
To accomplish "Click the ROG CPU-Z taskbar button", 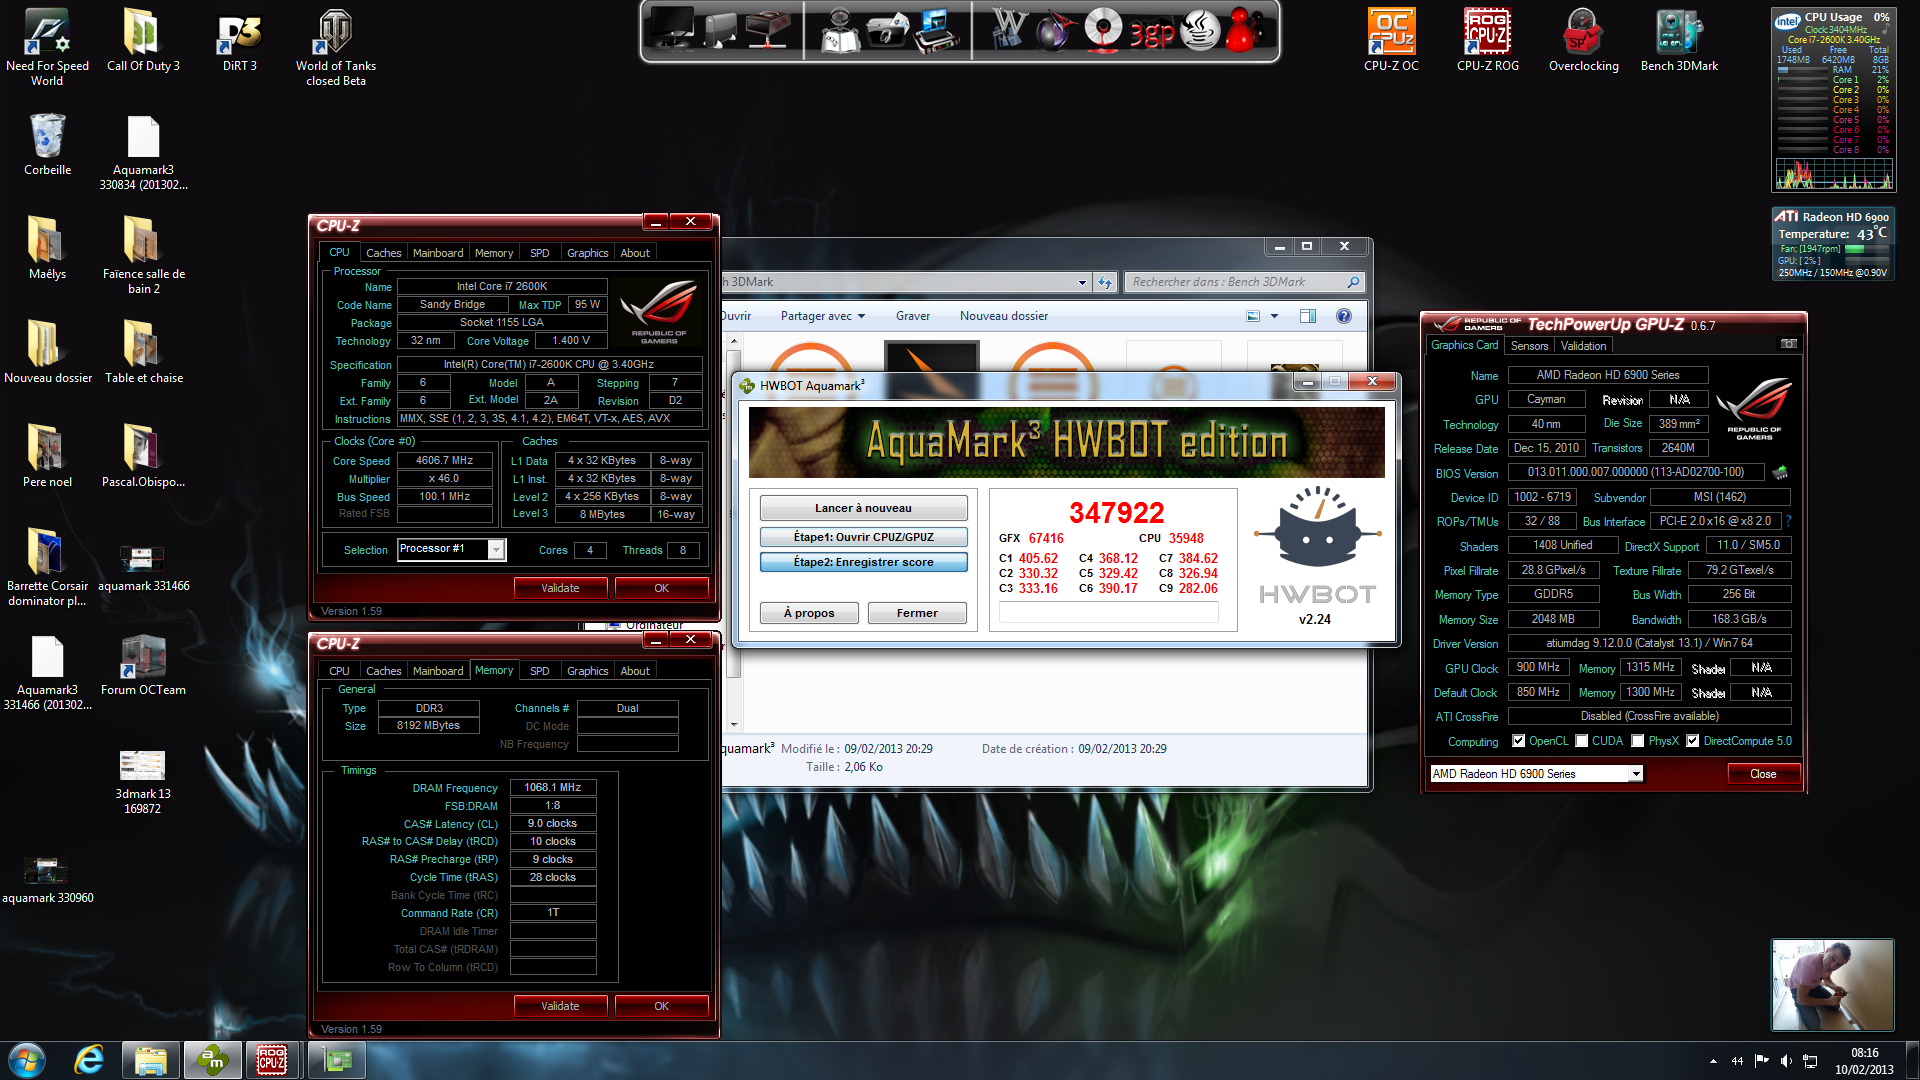I will [272, 1060].
